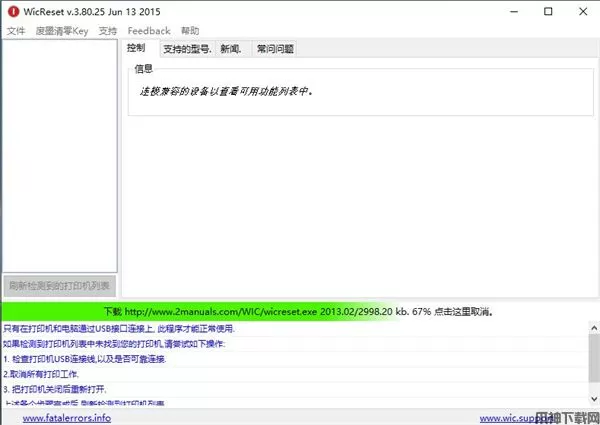This screenshot has width=600, height=425.
Task: Click the green download progress bar to cancel
Action: point(300,311)
